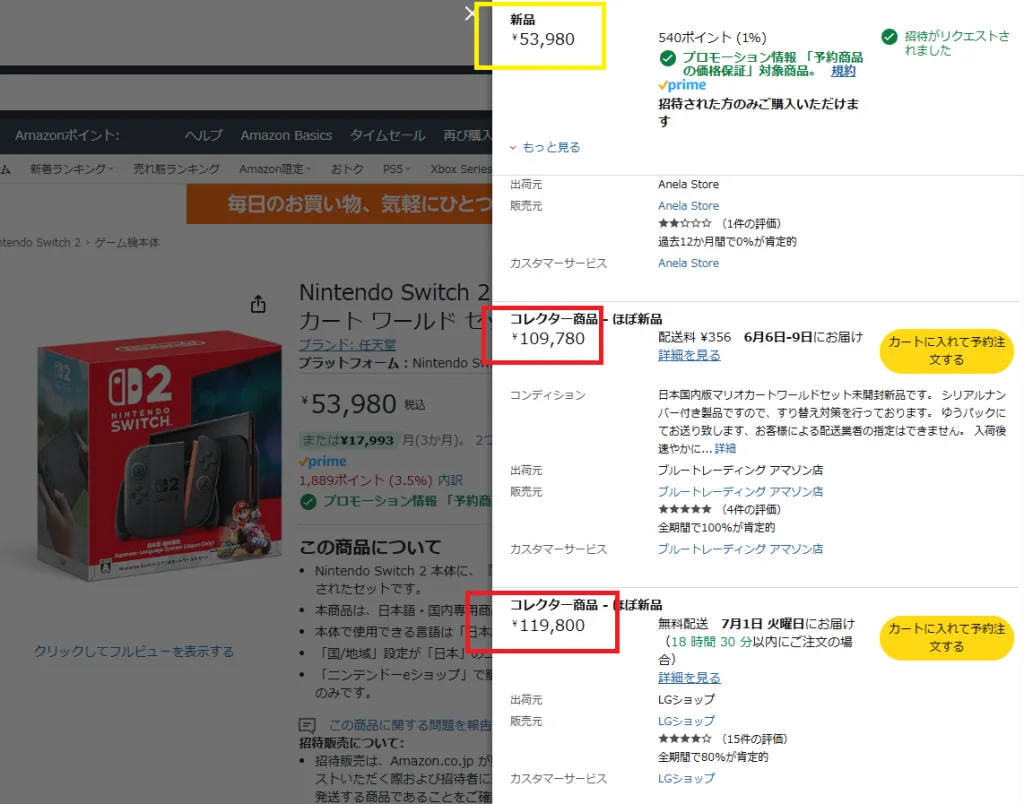The width and height of the screenshot is (1024, 804).
Task: Add ¥109,780 offer to cart for preorder
Action: point(946,351)
